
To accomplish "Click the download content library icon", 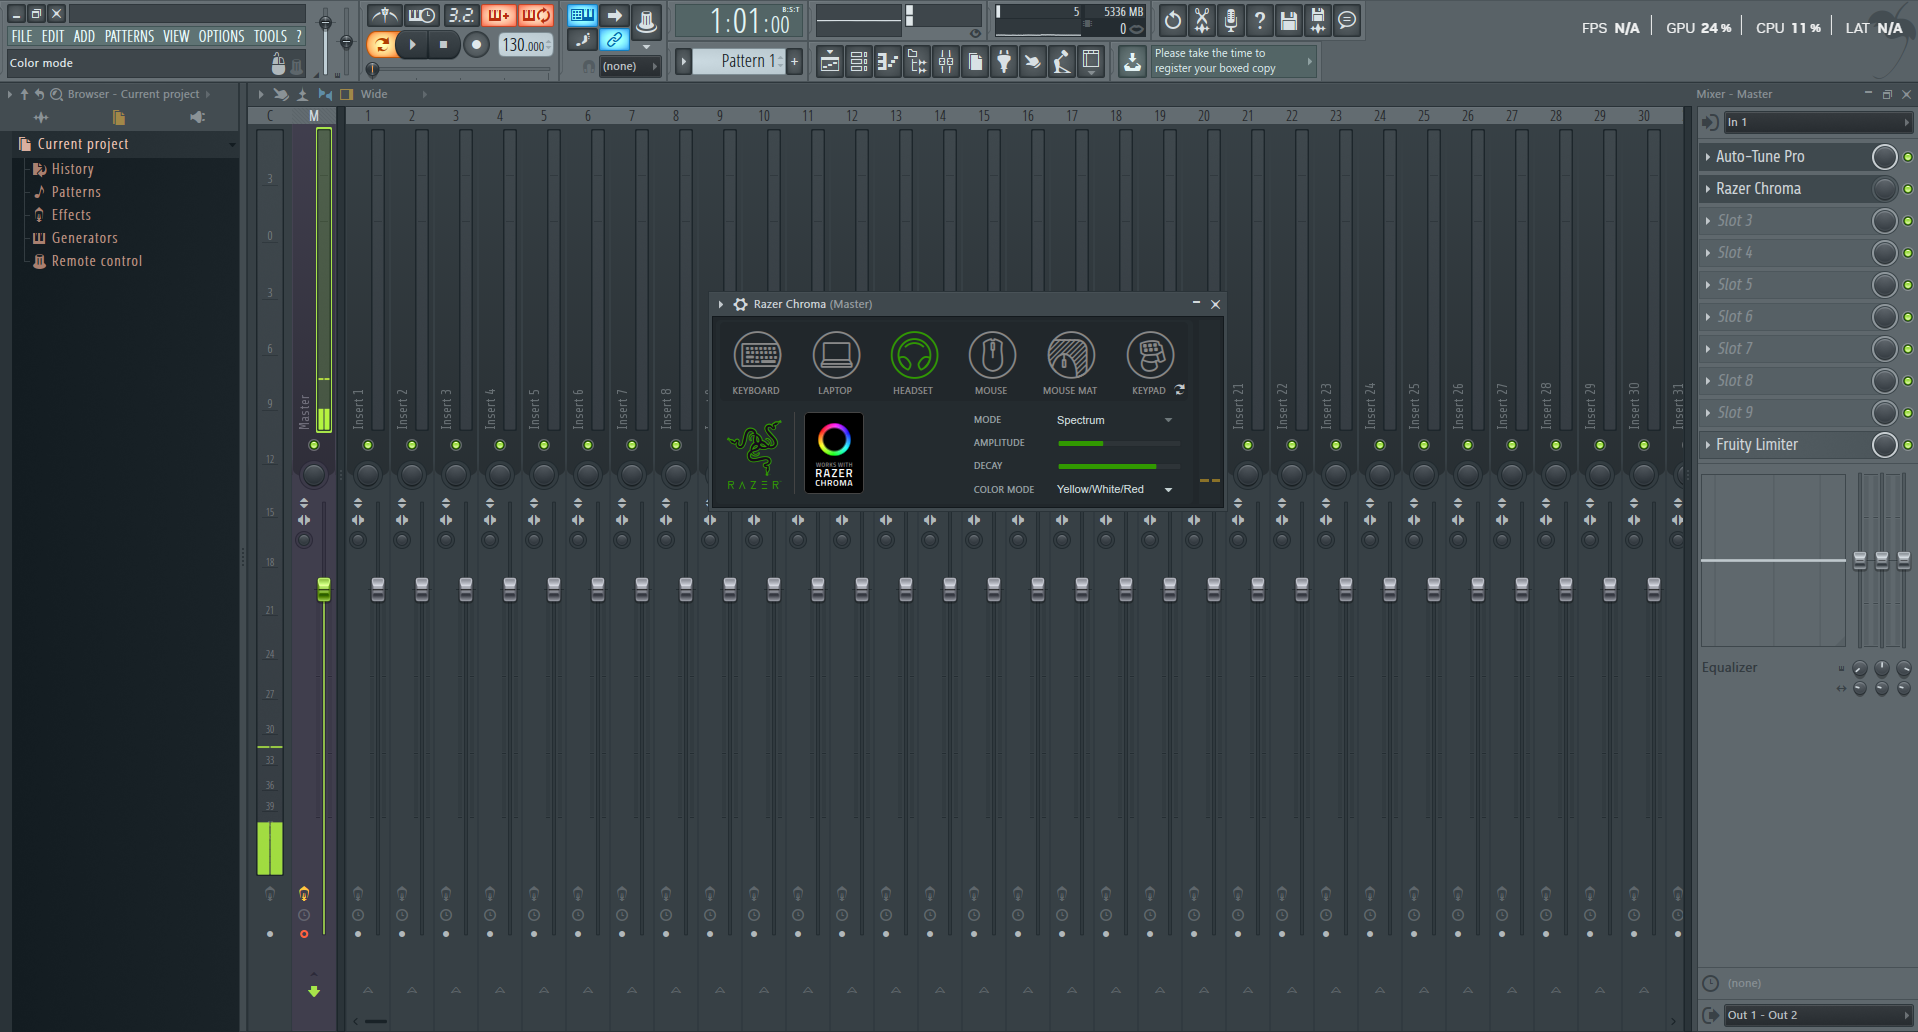I will click(1132, 62).
